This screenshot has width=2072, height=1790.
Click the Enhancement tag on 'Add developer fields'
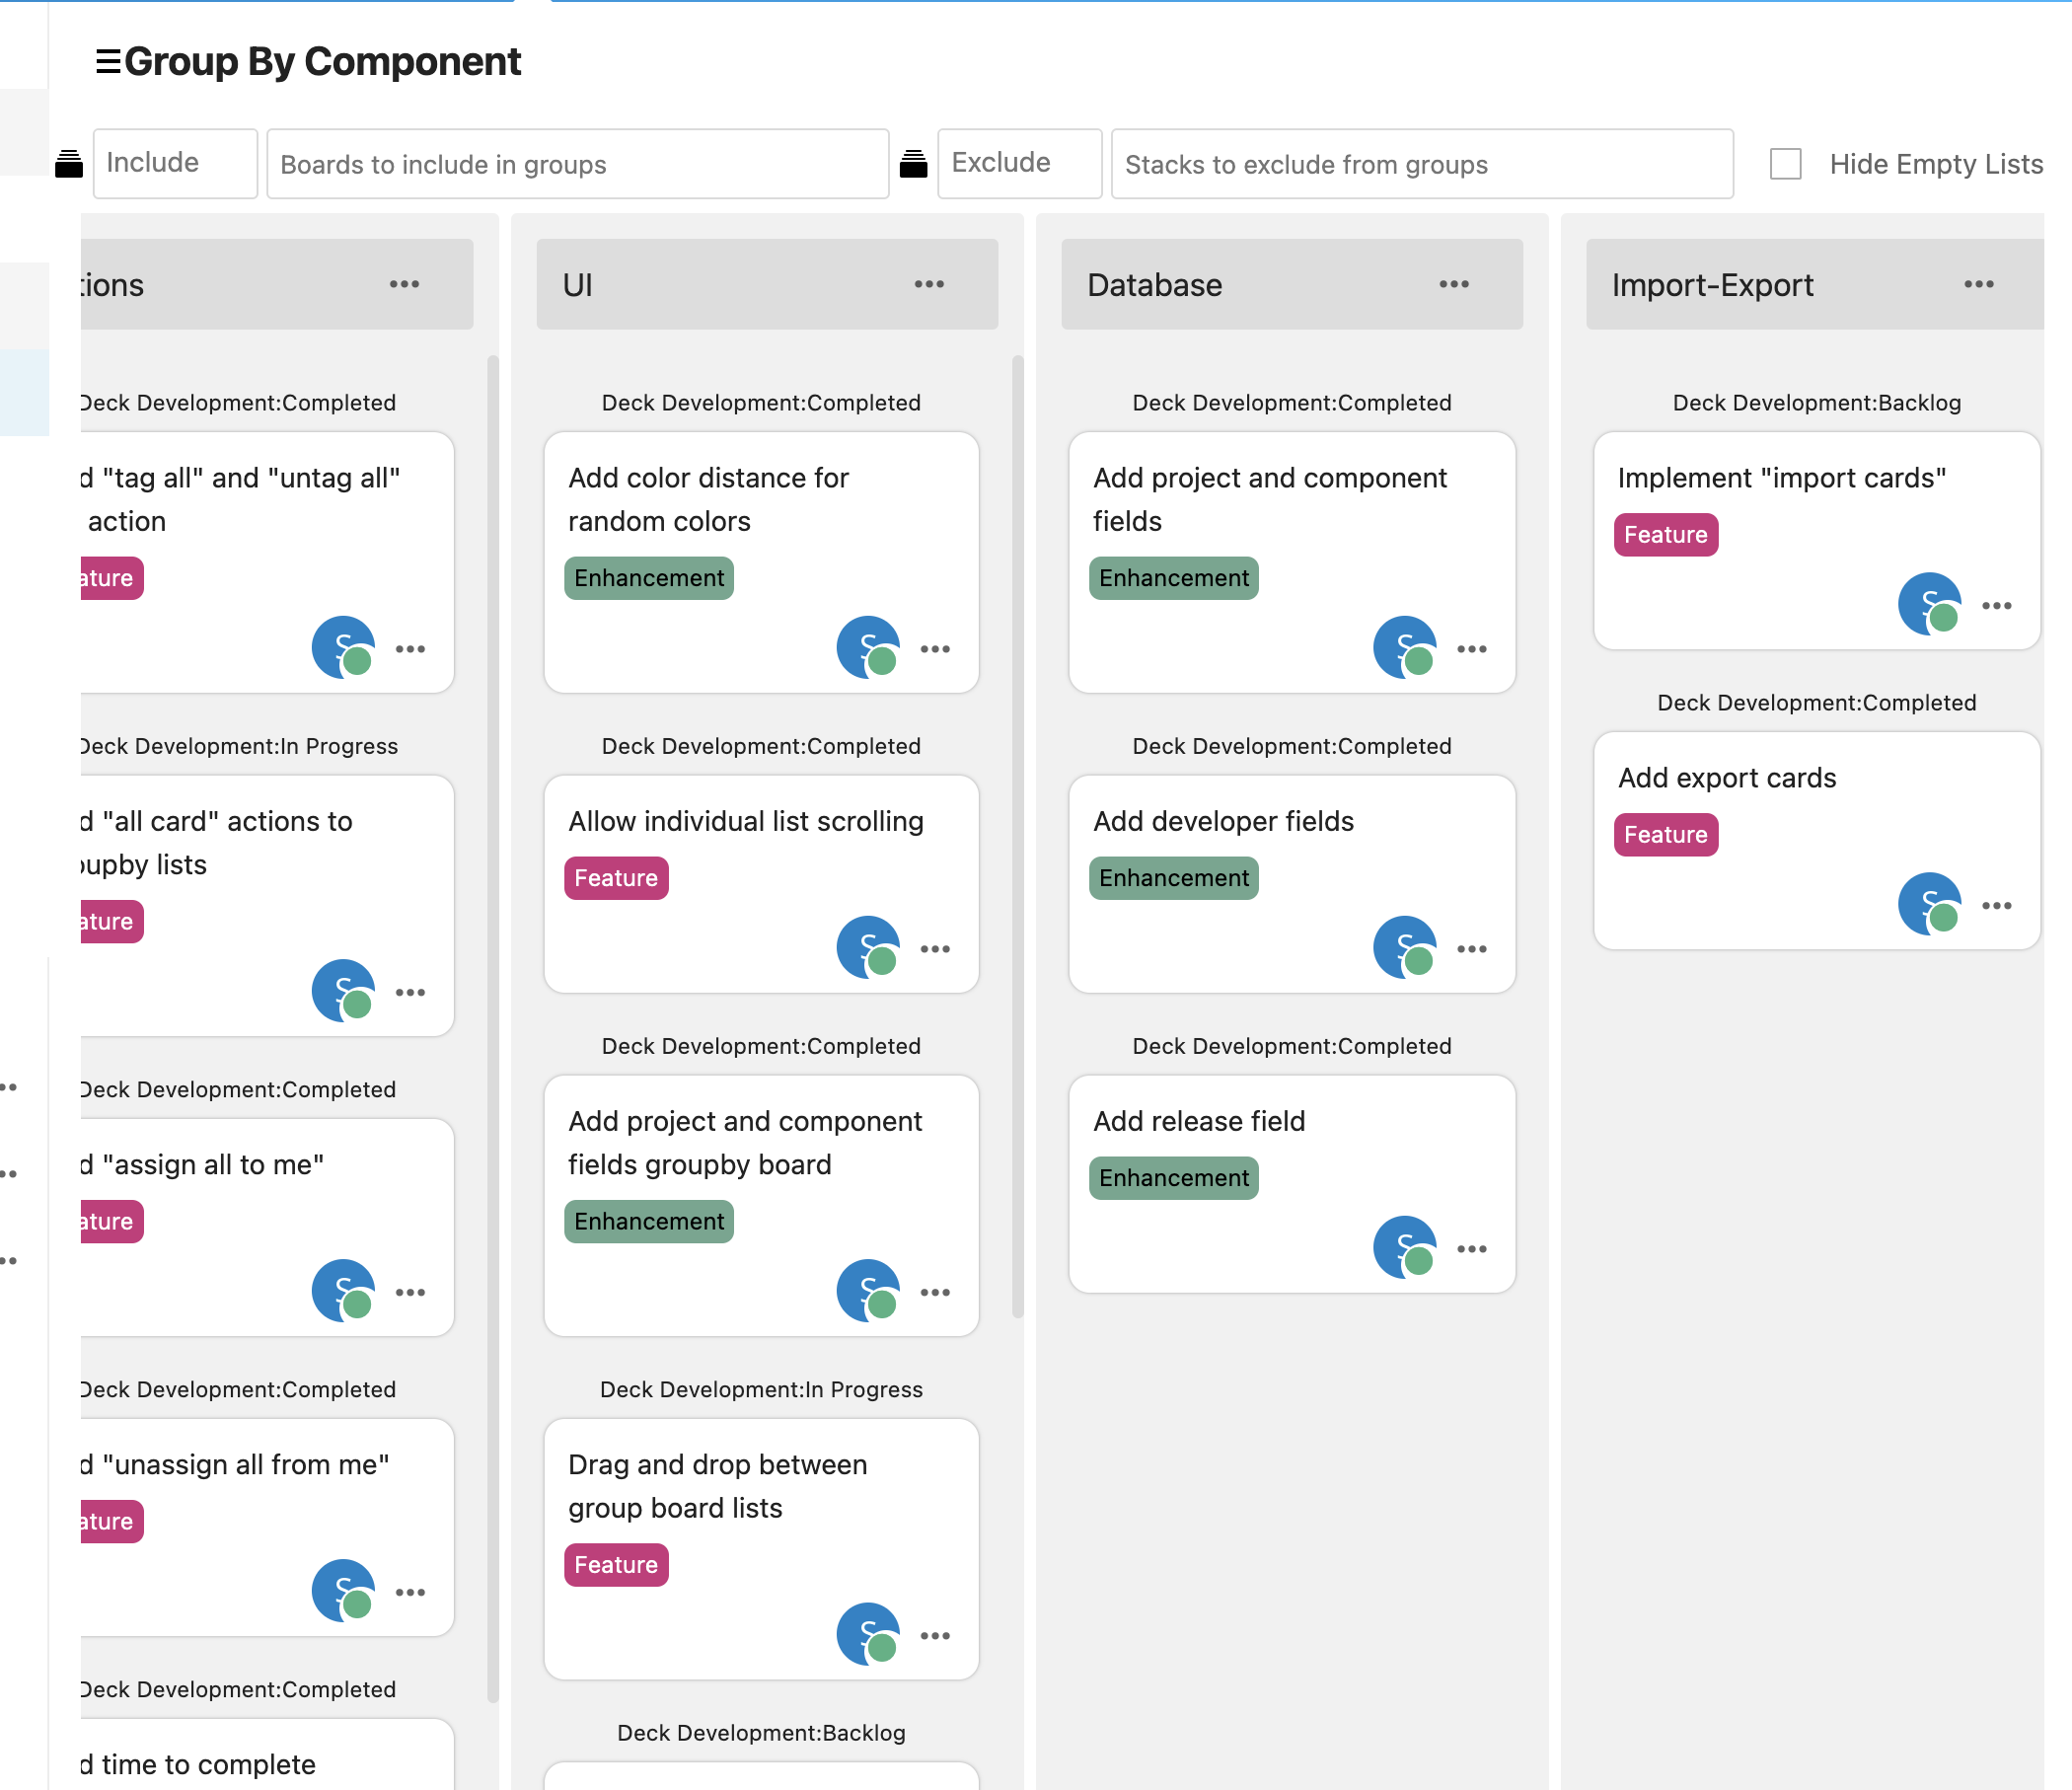point(1173,878)
